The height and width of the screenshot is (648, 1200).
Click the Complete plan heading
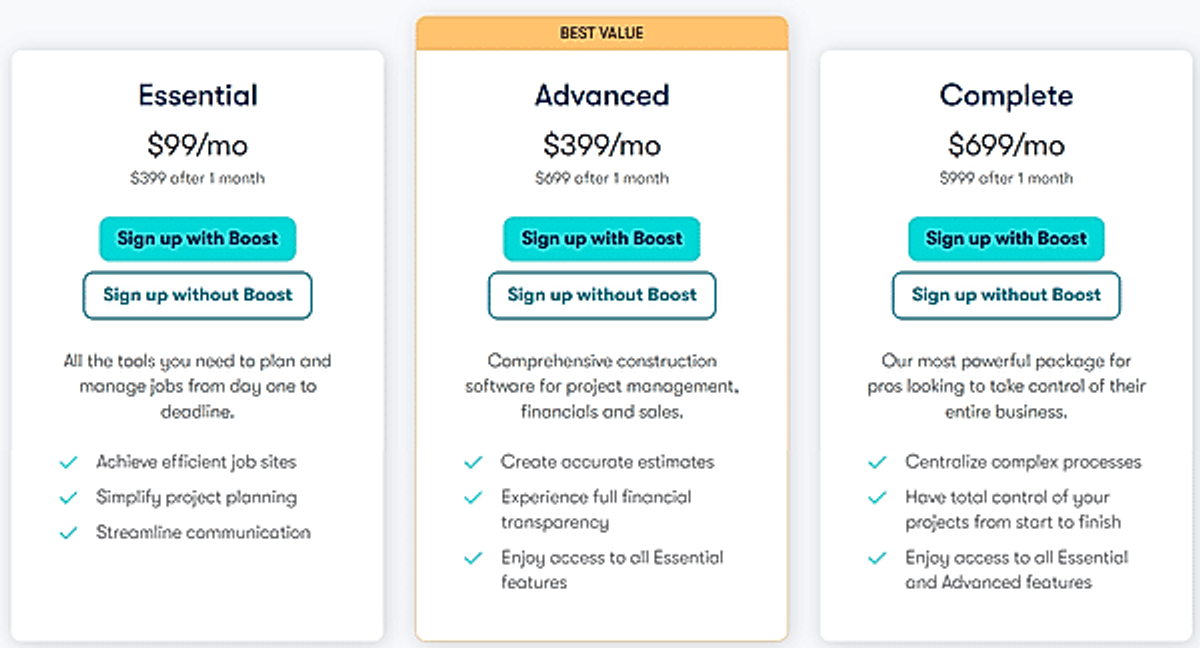click(x=1006, y=95)
